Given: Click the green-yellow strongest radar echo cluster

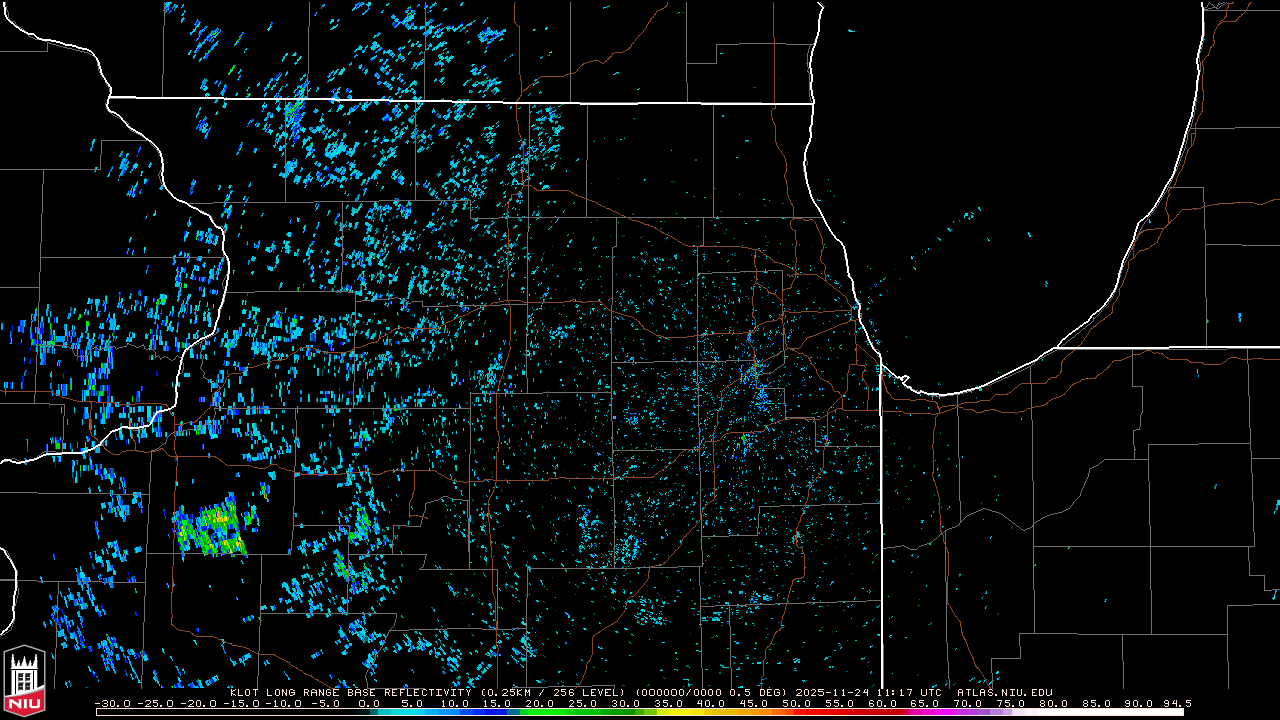Looking at the screenshot, I should 210,529.
